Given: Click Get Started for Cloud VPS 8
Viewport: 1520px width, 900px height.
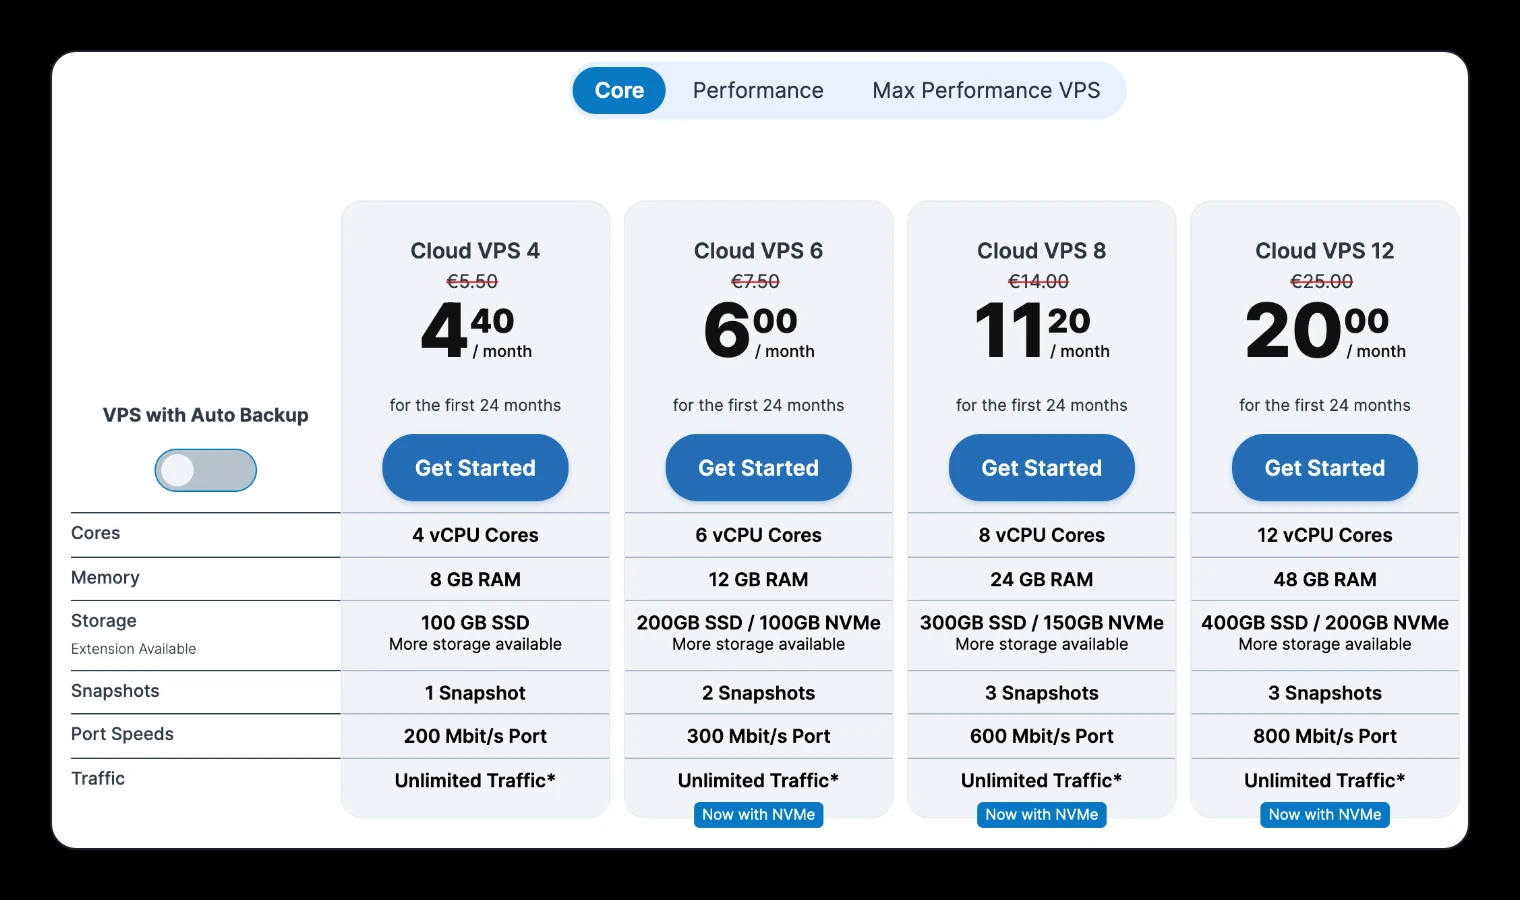Looking at the screenshot, I should pyautogui.click(x=1041, y=467).
